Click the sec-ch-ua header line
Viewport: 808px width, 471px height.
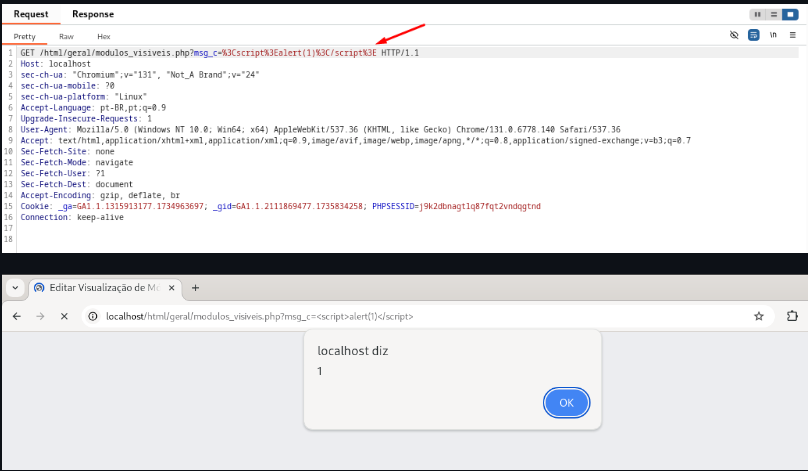click(140, 75)
